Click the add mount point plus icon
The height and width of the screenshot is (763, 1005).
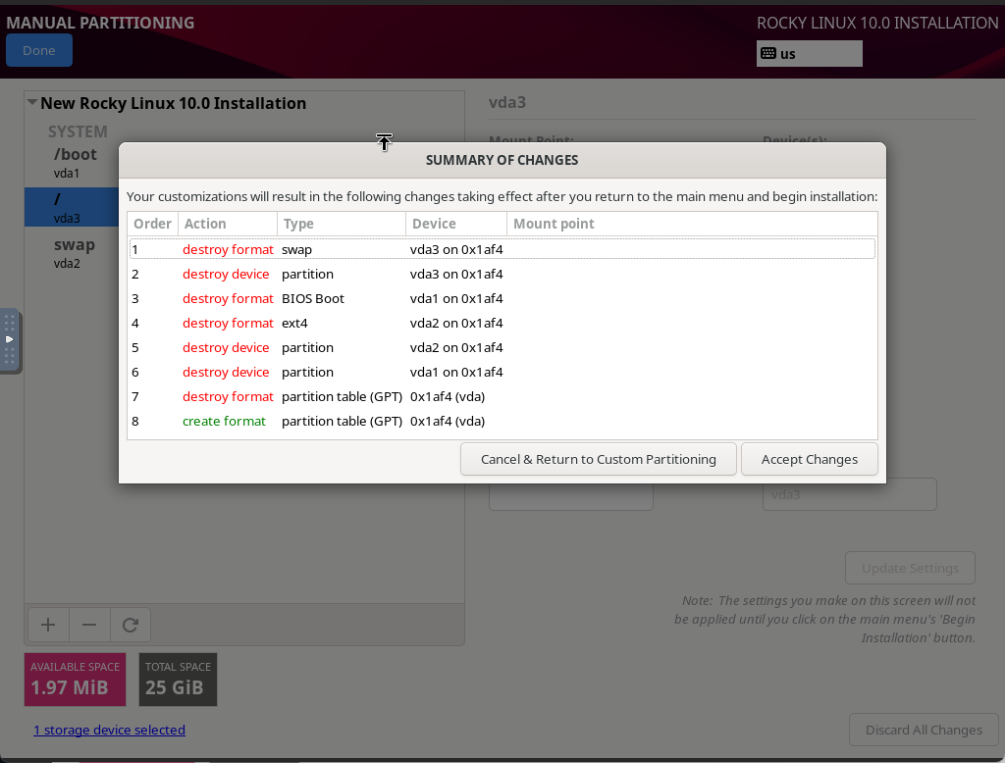pyautogui.click(x=48, y=625)
